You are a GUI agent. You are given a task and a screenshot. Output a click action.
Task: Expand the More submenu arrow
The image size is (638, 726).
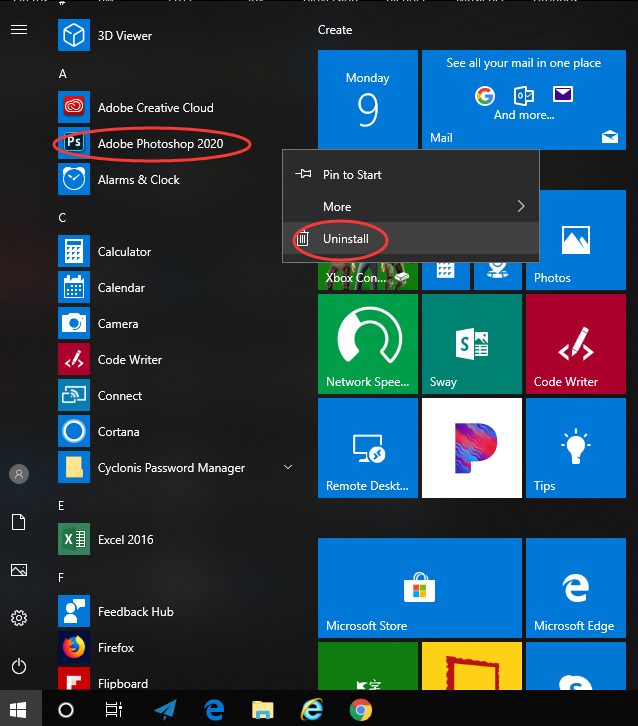tap(521, 206)
